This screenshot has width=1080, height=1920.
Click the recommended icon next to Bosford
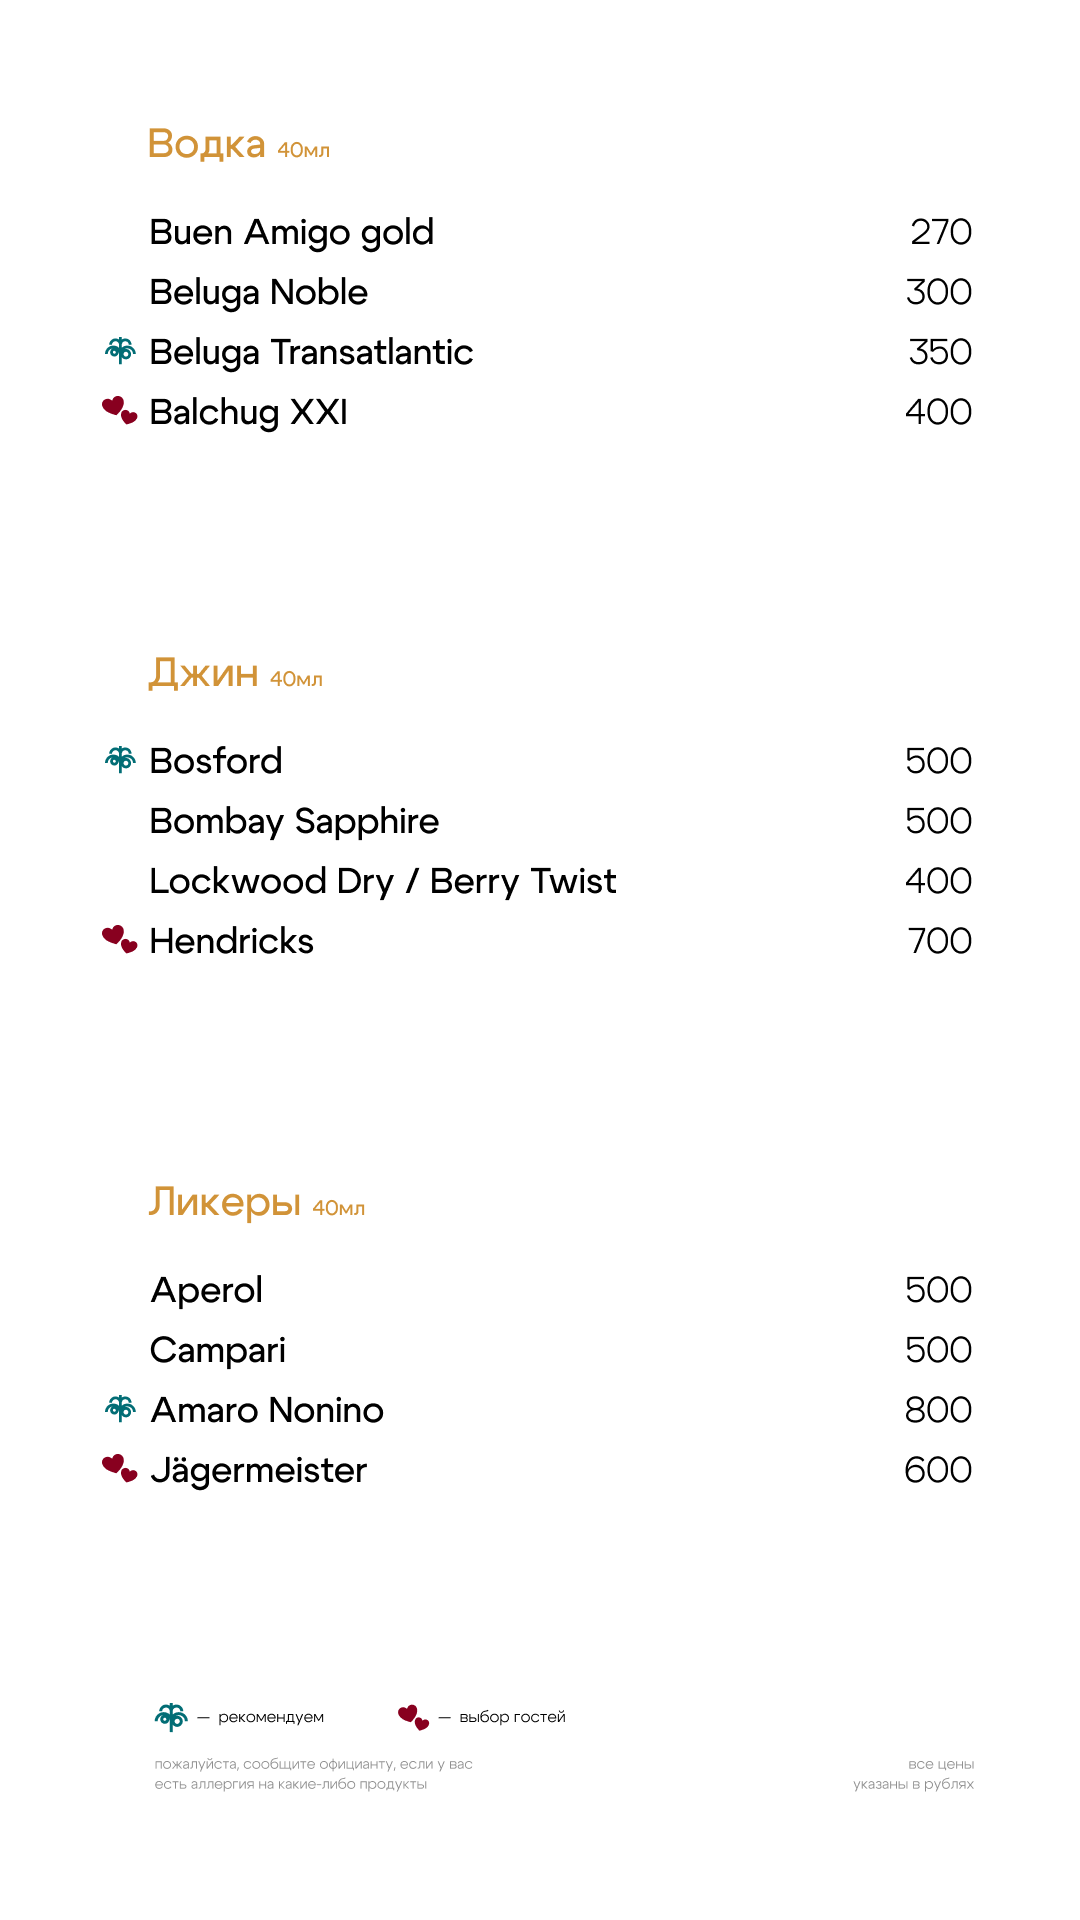point(120,760)
